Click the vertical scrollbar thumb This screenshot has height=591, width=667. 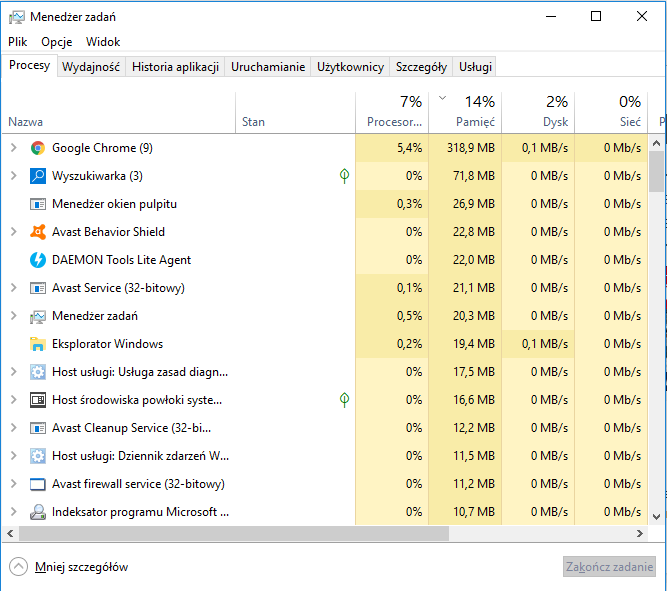[656, 171]
